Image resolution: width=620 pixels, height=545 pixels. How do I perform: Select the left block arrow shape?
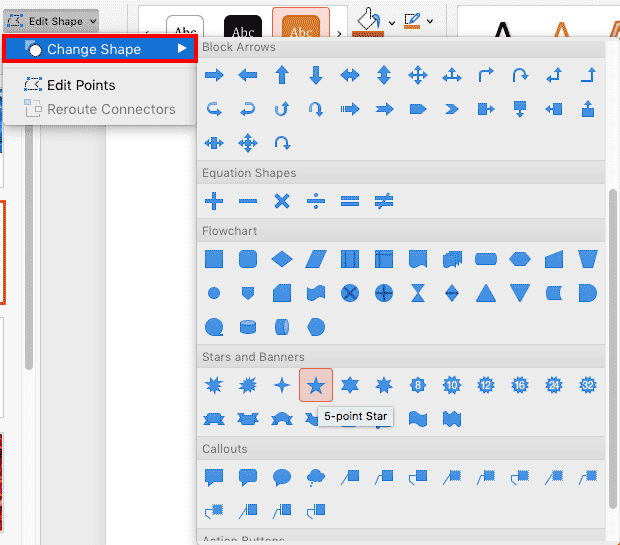tap(248, 75)
